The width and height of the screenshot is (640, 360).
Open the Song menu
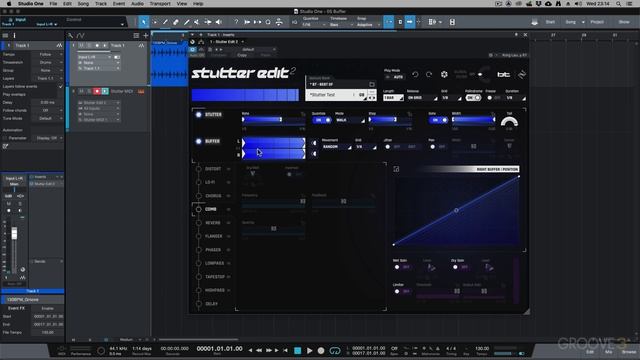(83, 4)
